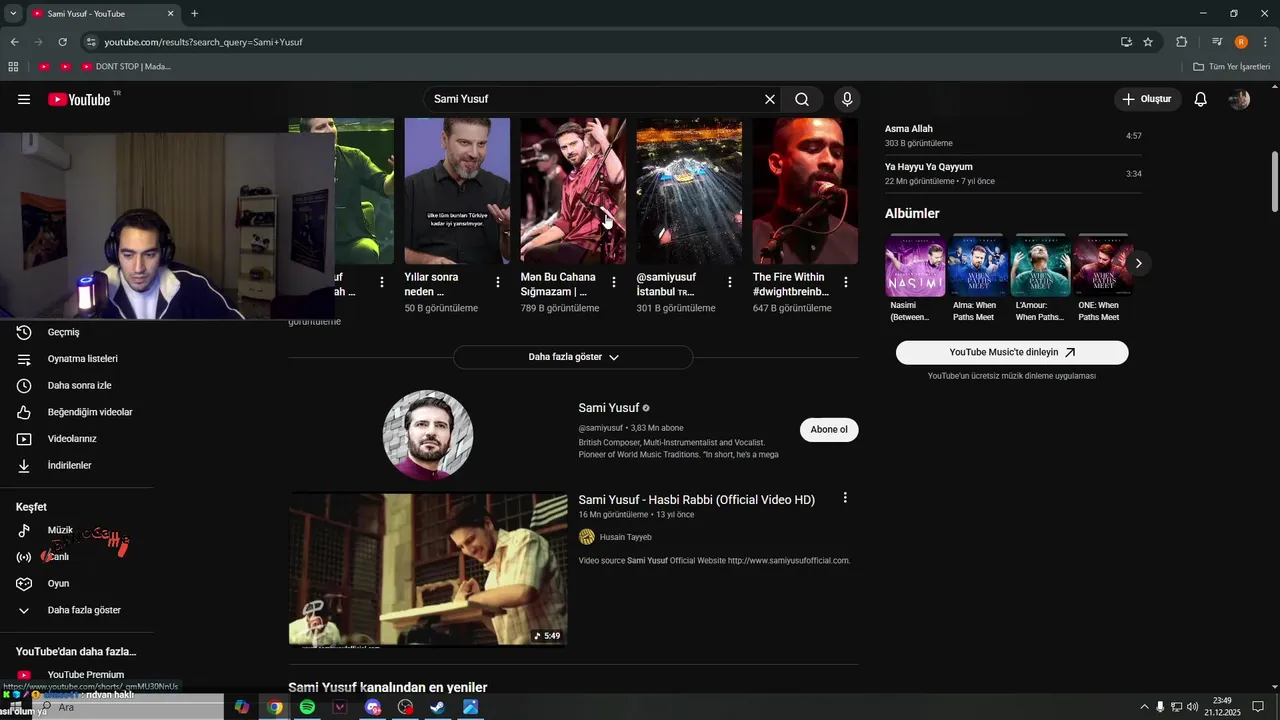Bookmark this page with star icon
Screen dimensions: 1280x720
coord(1148,42)
